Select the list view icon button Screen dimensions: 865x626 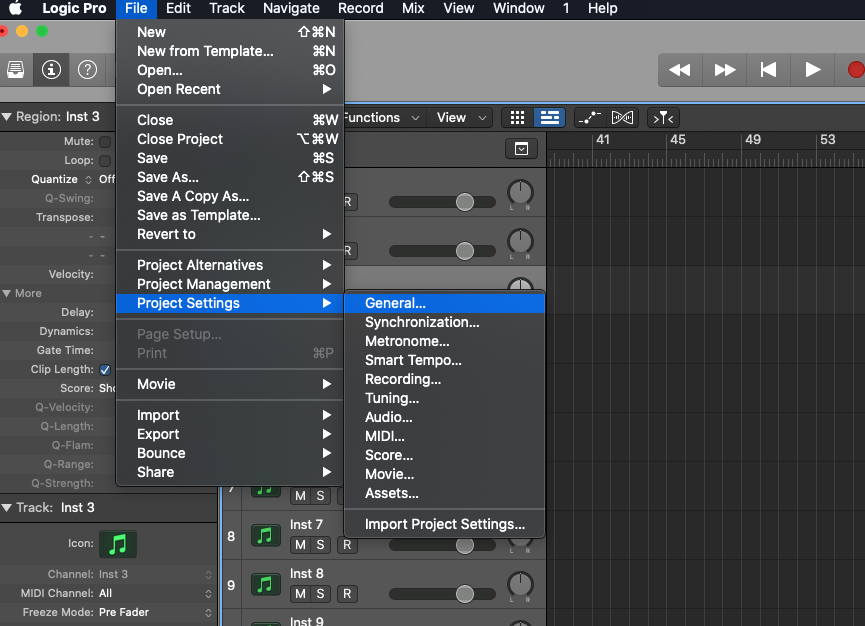pyautogui.click(x=549, y=117)
